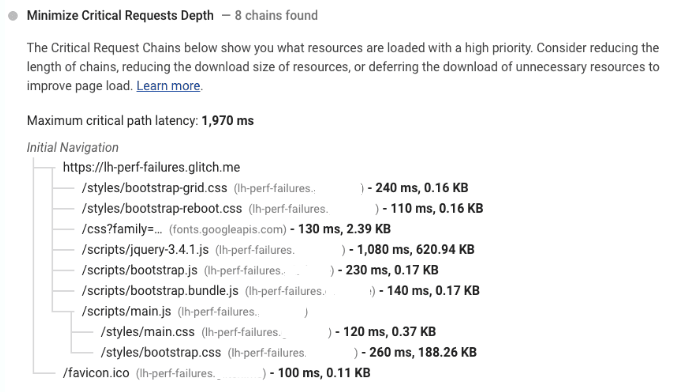Viewport: 688px width, 392px height.
Task: Click the /styles/bootstrap.css nested request
Action: pos(161,353)
